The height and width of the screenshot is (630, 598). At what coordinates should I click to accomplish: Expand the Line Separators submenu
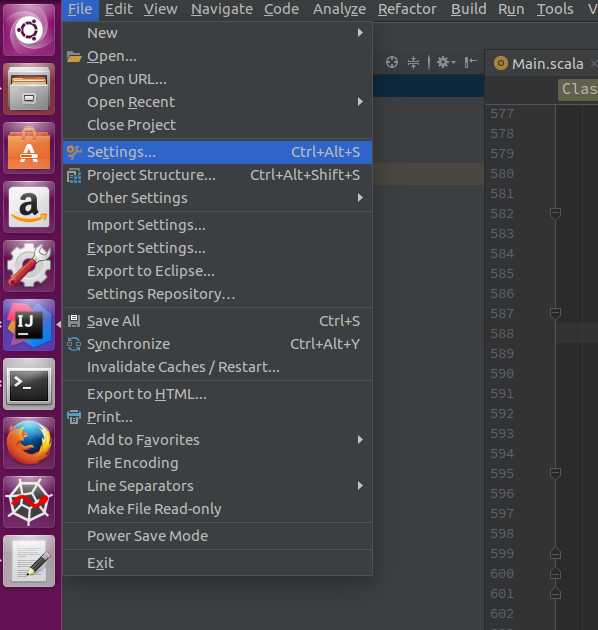218,486
